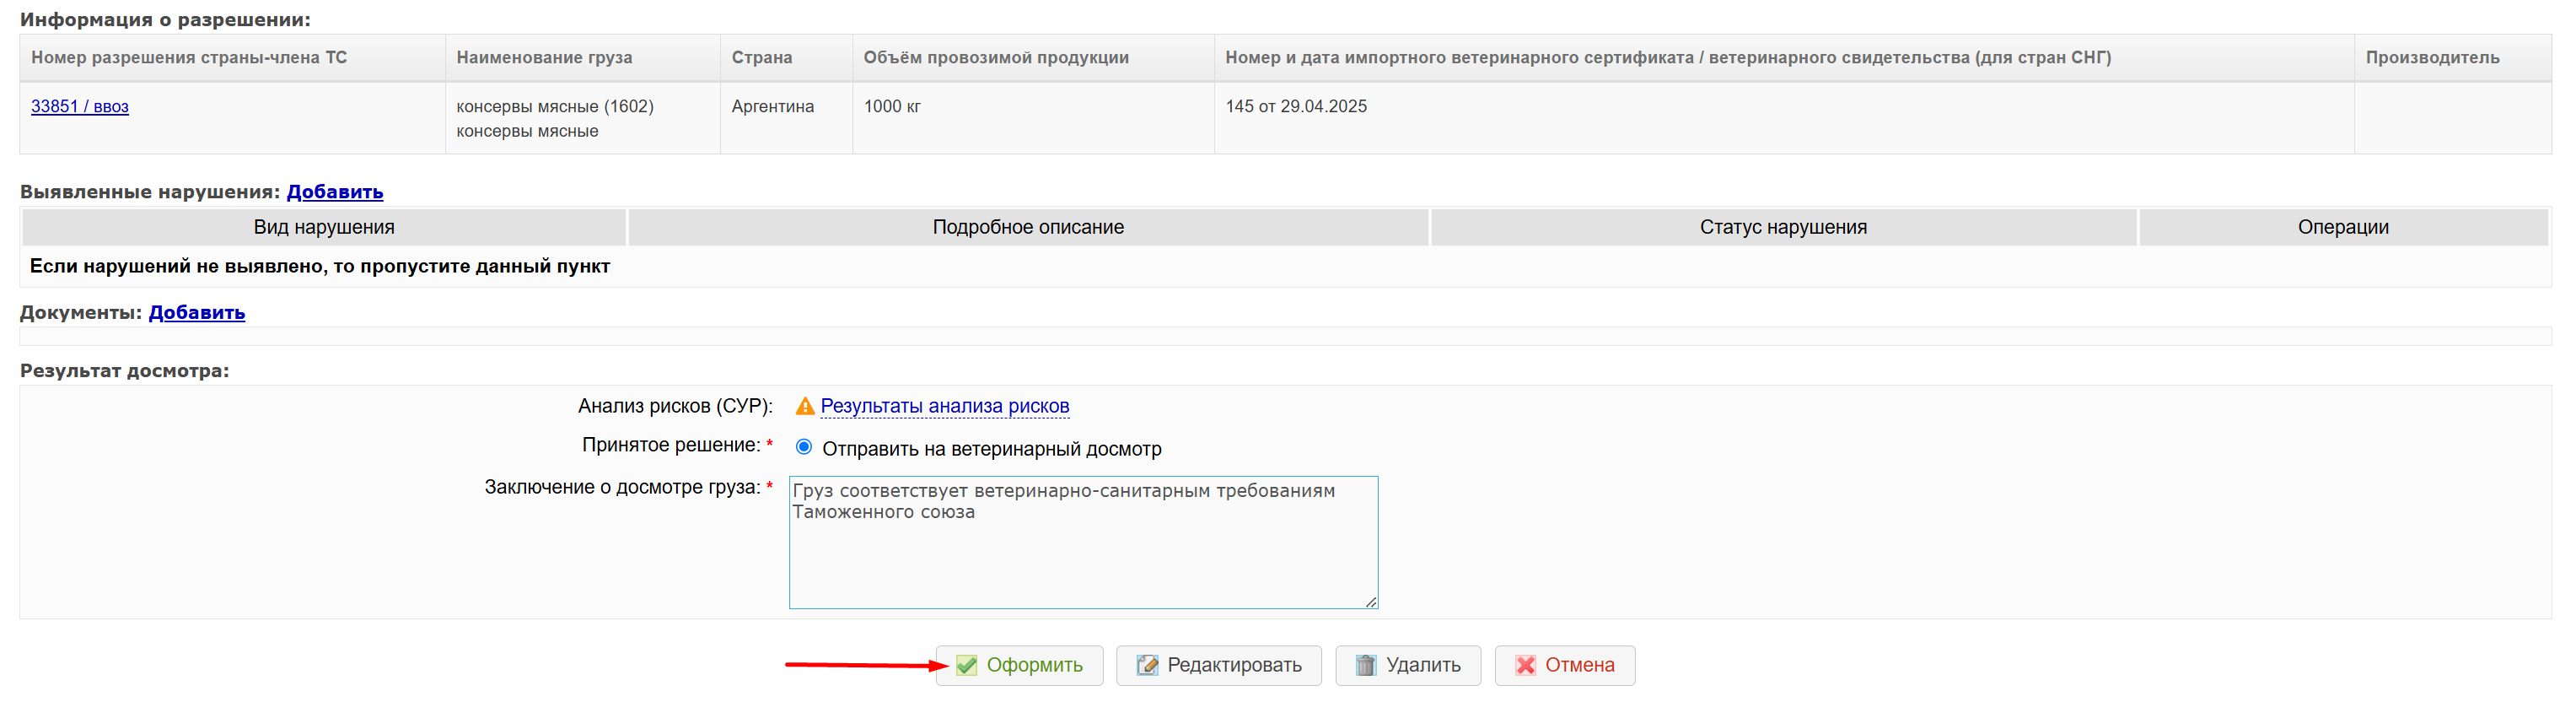The width and height of the screenshot is (2576, 702).
Task: Click the text area resize handle
Action: [x=1370, y=601]
